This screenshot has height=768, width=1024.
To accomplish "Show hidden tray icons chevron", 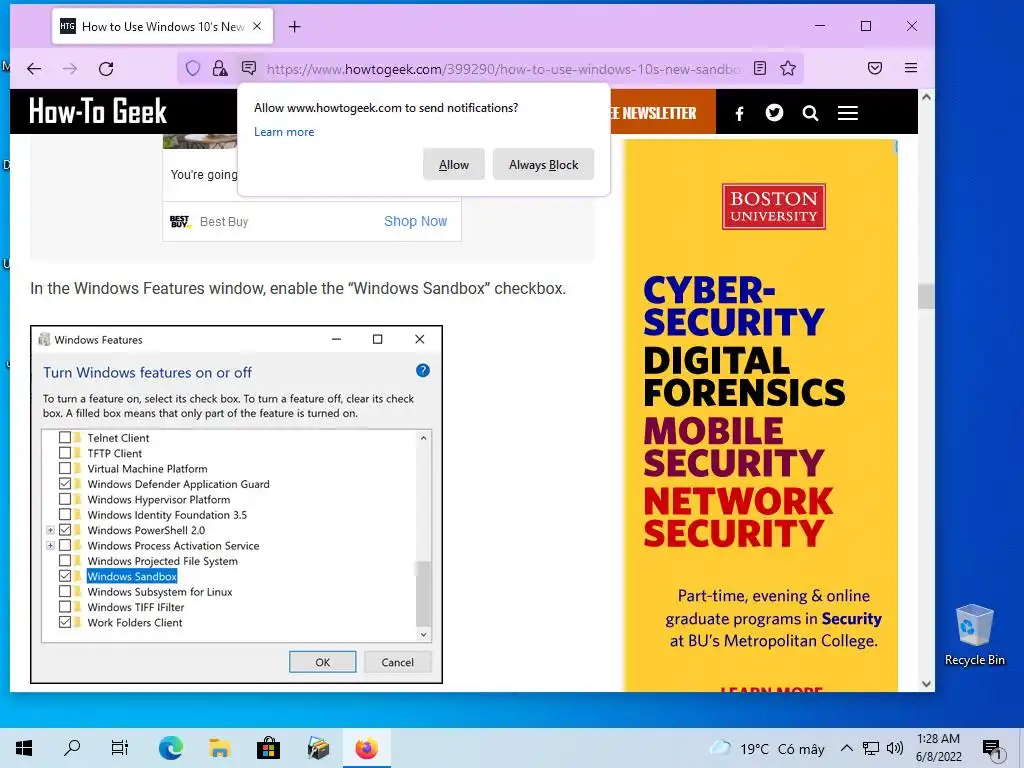I will click(x=846, y=748).
